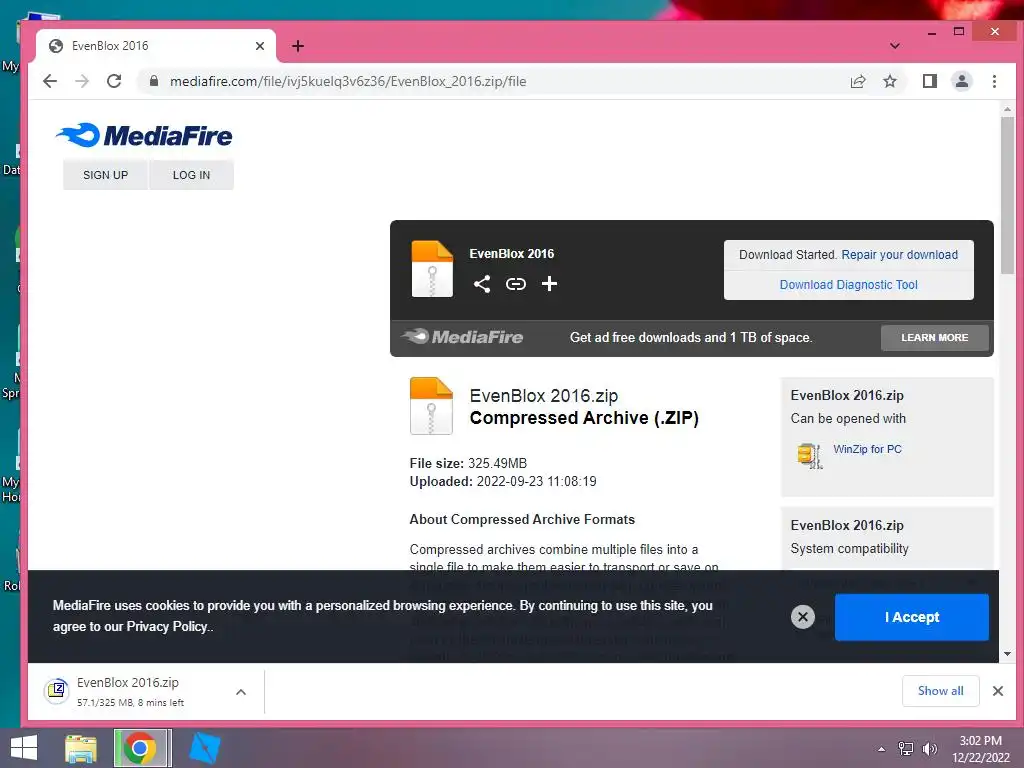
Task: Select the EvenBlox 2016 browser tab
Action: click(155, 46)
